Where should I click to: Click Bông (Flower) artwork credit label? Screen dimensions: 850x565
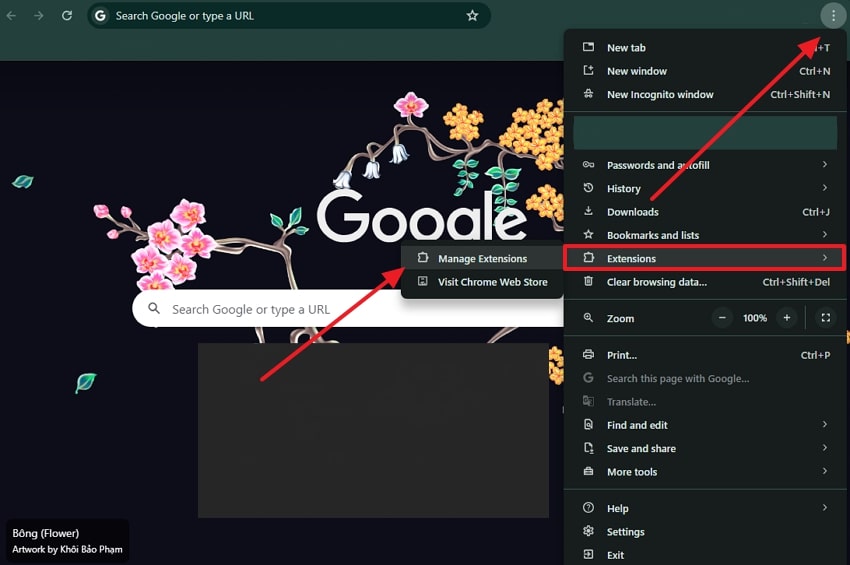pyautogui.click(x=46, y=533)
